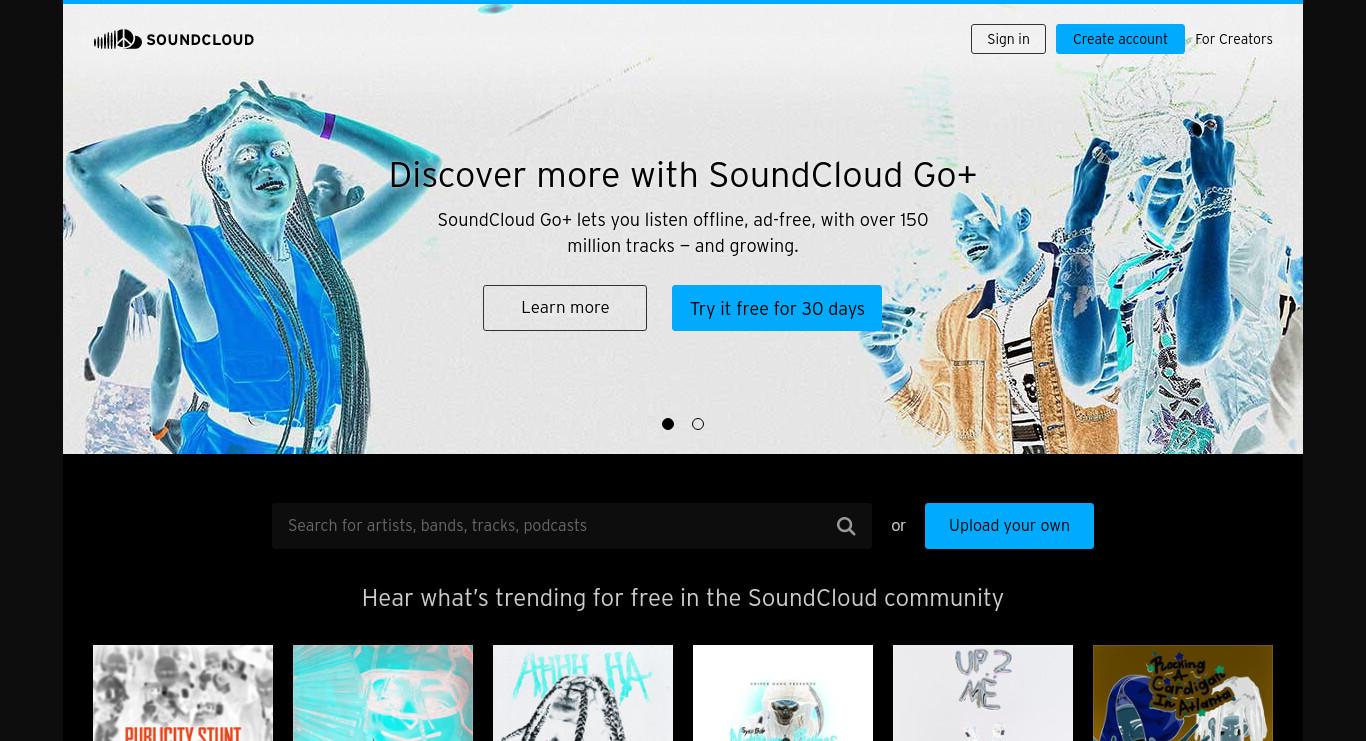
Task: Start the Try it free for 30 days offer
Action: click(777, 308)
